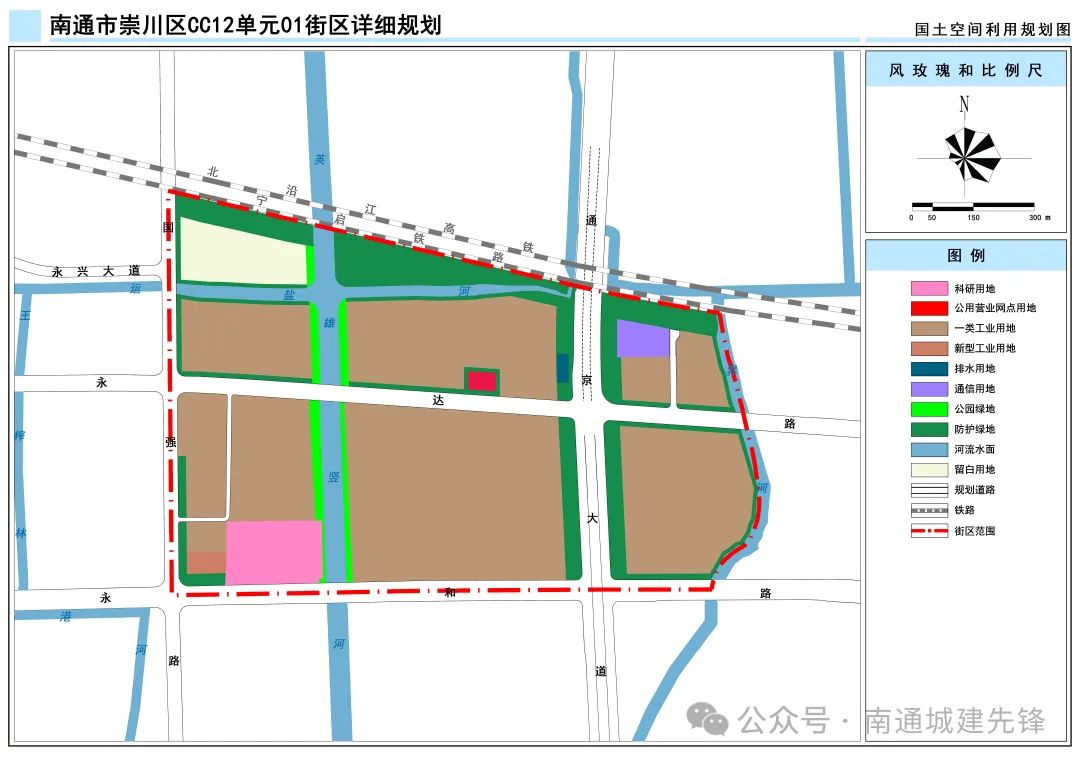Click the 风玫瑰和比例尺 panel header
1080x764 pixels.
(x=965, y=71)
